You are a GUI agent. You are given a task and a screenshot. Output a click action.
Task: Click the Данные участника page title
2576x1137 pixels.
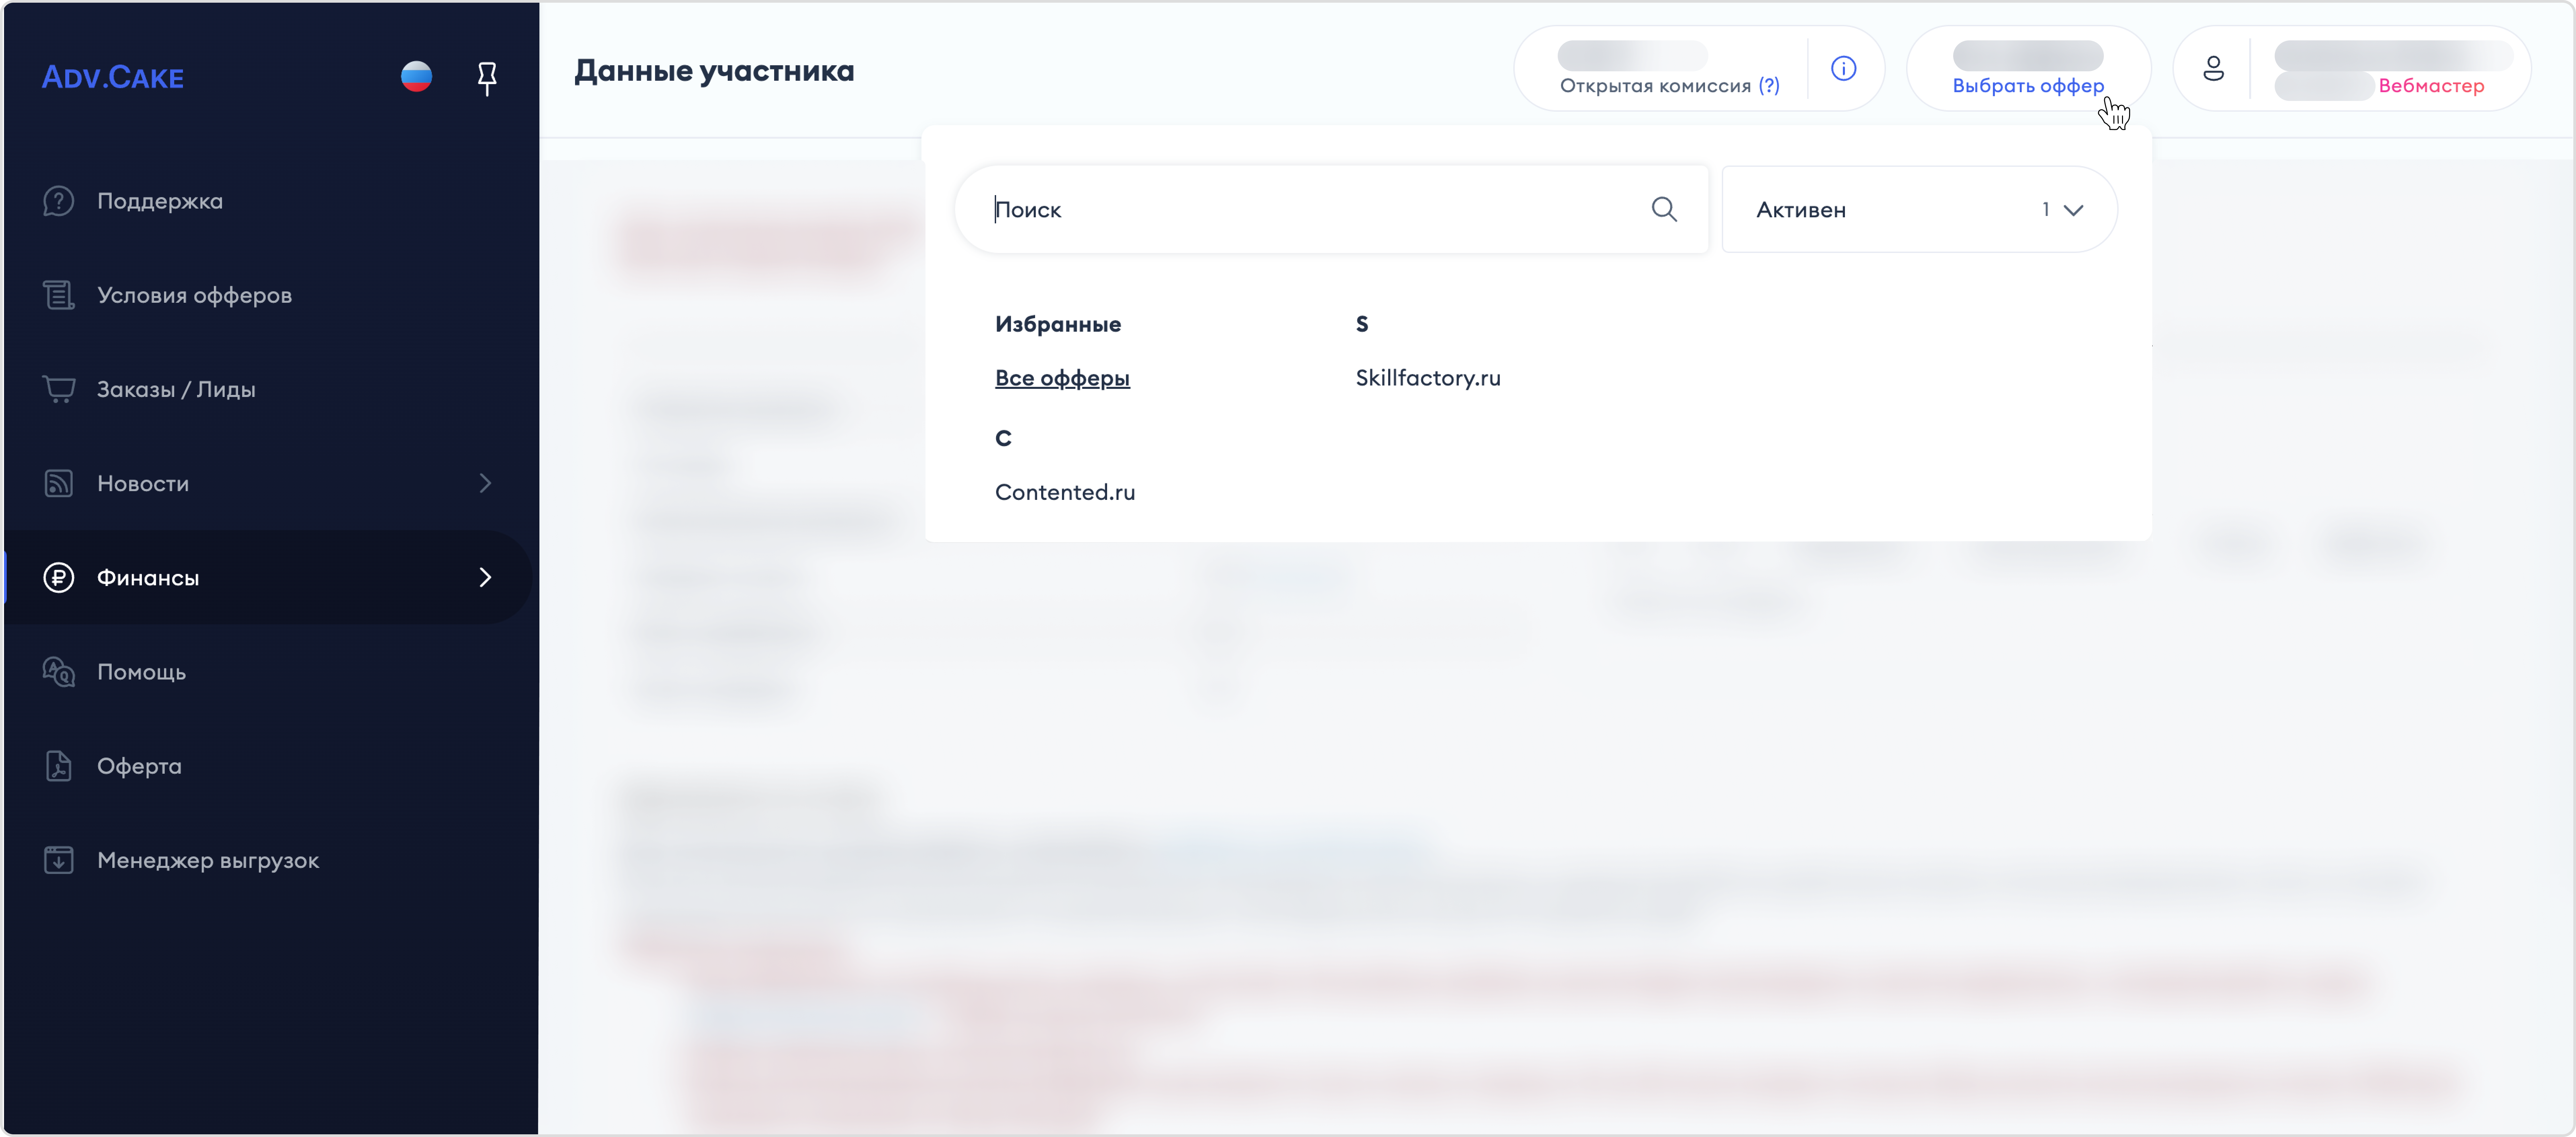[x=714, y=71]
